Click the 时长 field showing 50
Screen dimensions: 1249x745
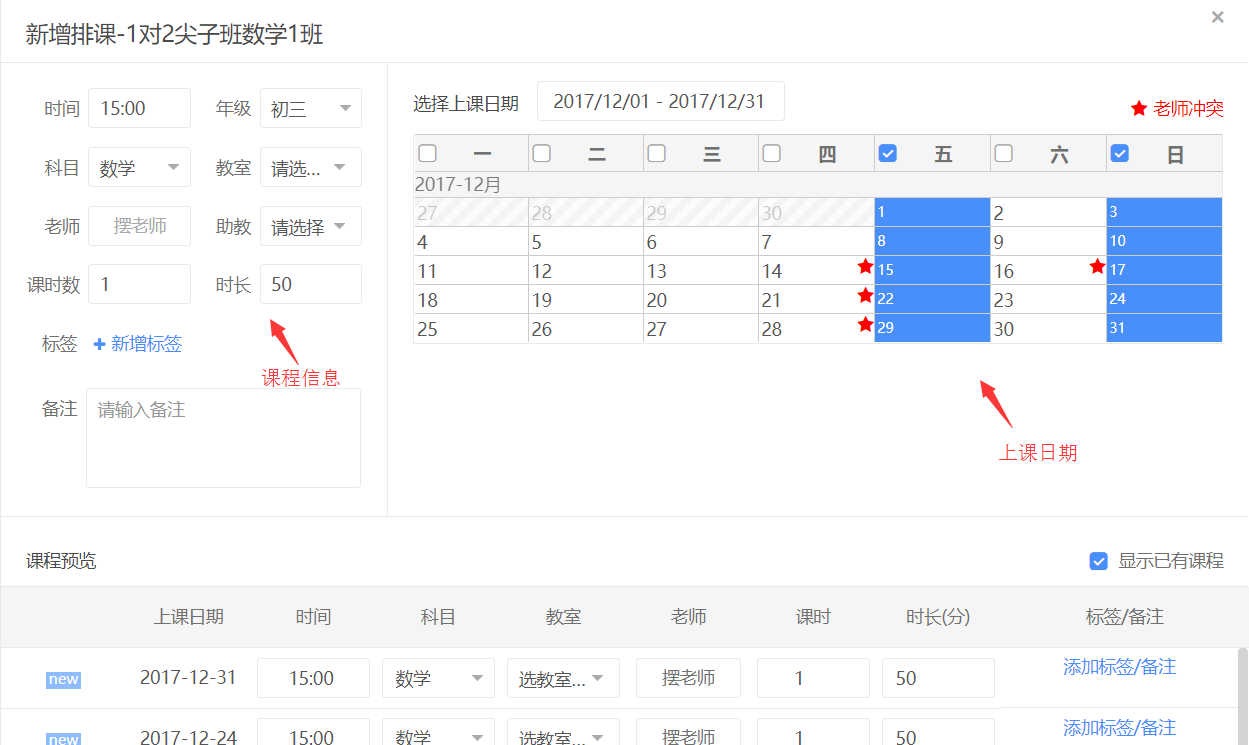tap(311, 284)
